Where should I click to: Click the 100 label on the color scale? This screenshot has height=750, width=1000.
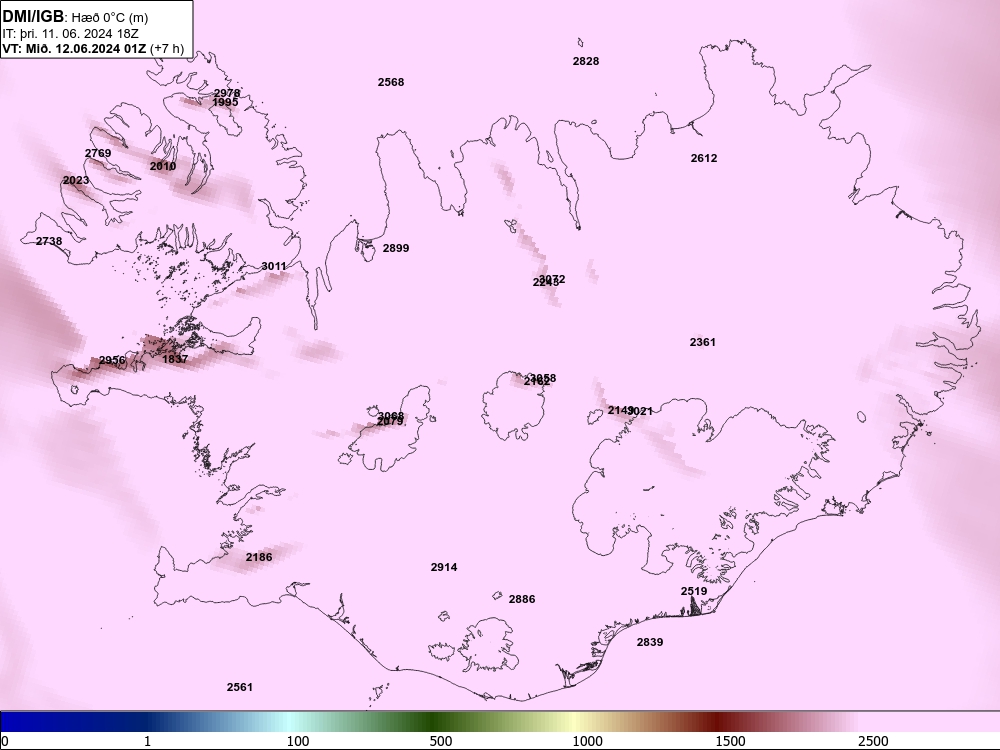click(298, 741)
